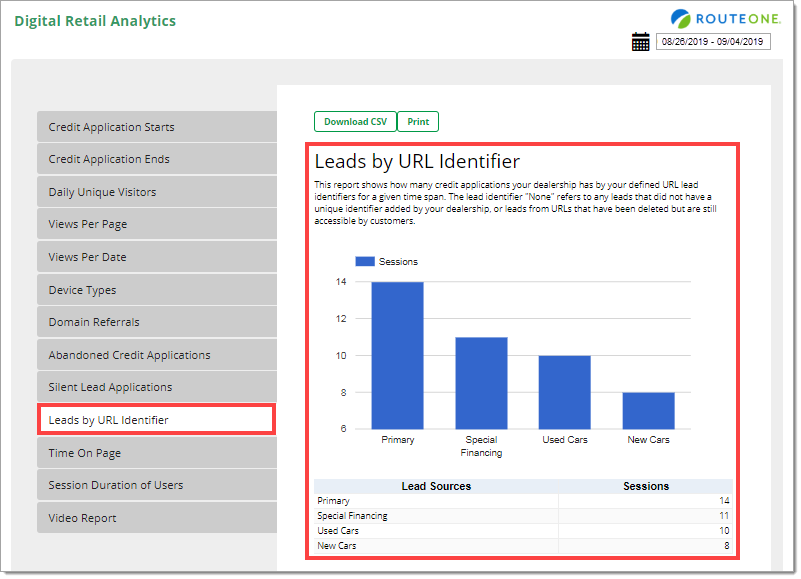801x579 pixels.
Task: Open Credit Application Ends report
Action: click(x=156, y=159)
